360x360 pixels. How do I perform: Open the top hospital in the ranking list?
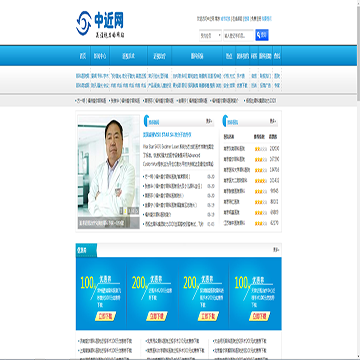point(234,148)
